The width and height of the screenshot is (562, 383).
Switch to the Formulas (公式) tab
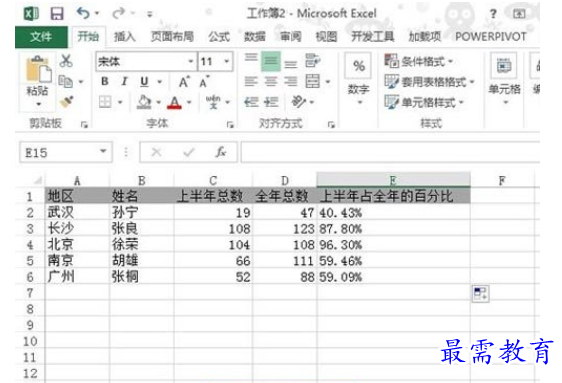[219, 37]
